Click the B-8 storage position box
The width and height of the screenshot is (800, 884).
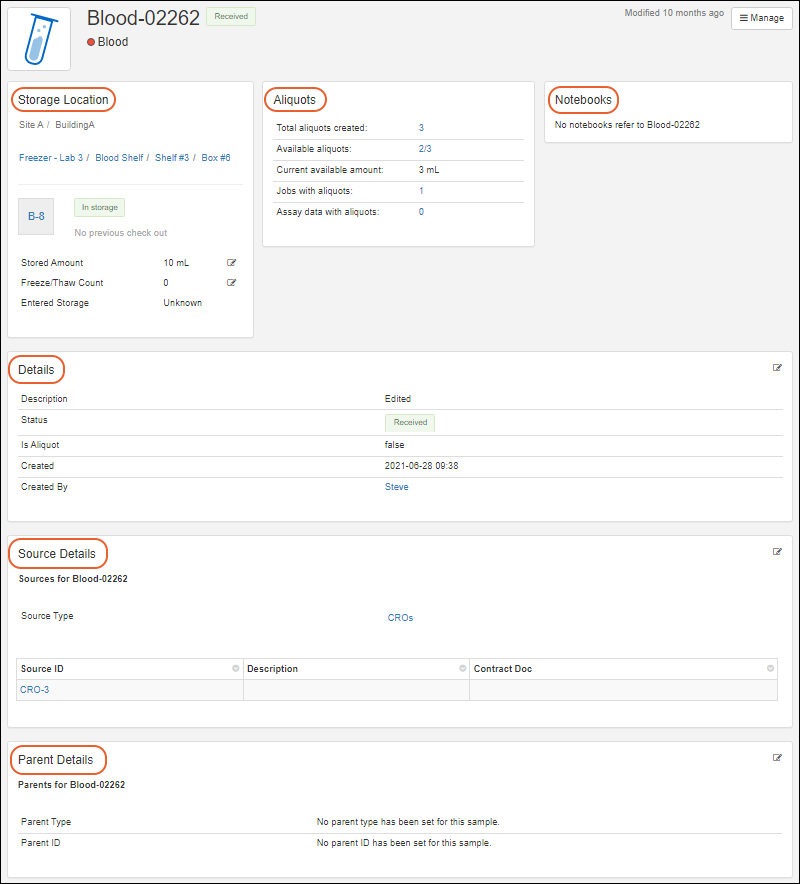[36, 216]
